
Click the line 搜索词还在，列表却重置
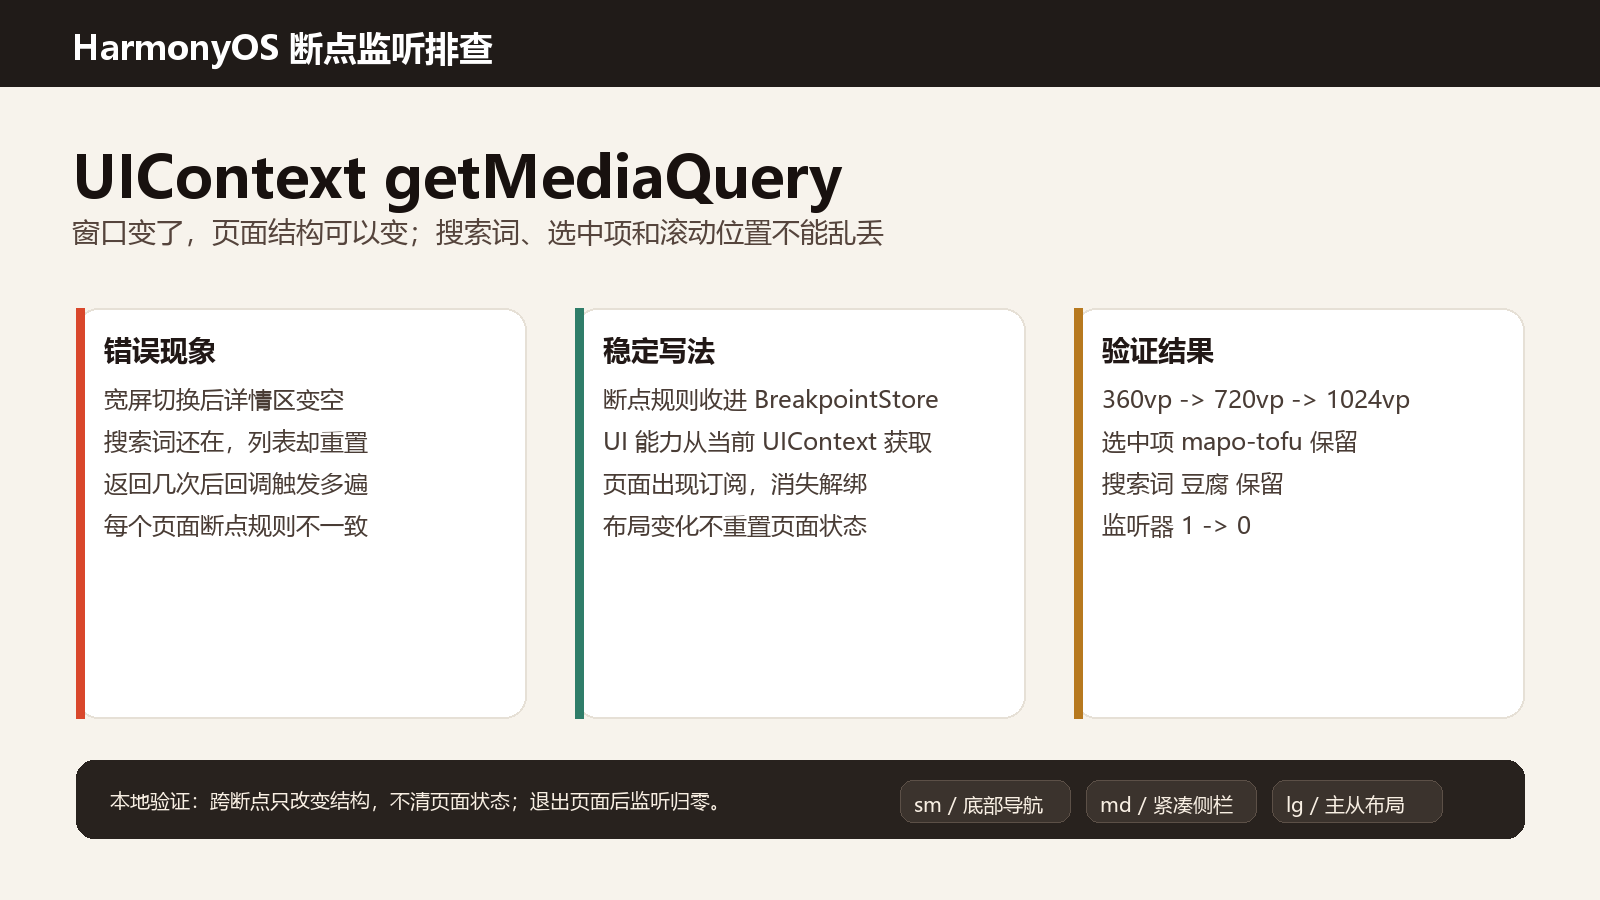[236, 442]
